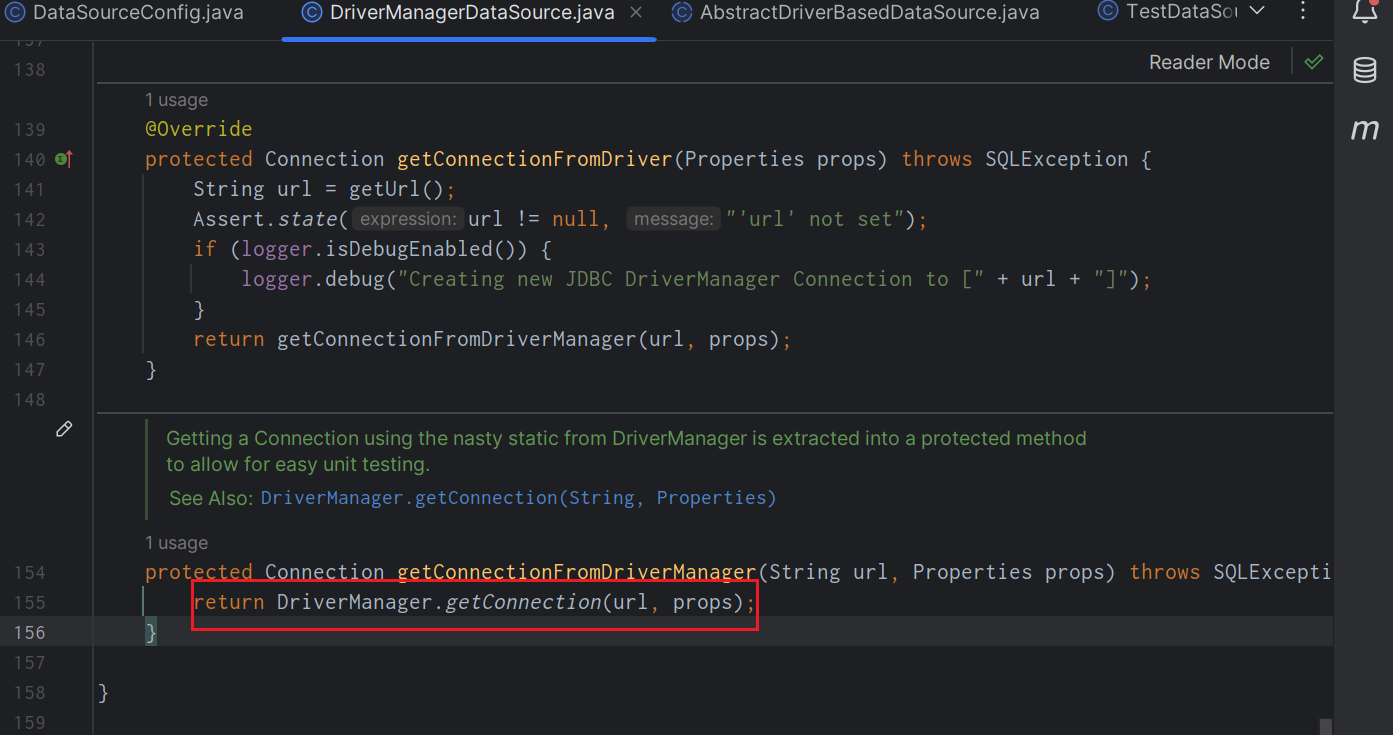Expand the hidden editor tabs chevron
The image size is (1393, 735).
[x=1258, y=12]
